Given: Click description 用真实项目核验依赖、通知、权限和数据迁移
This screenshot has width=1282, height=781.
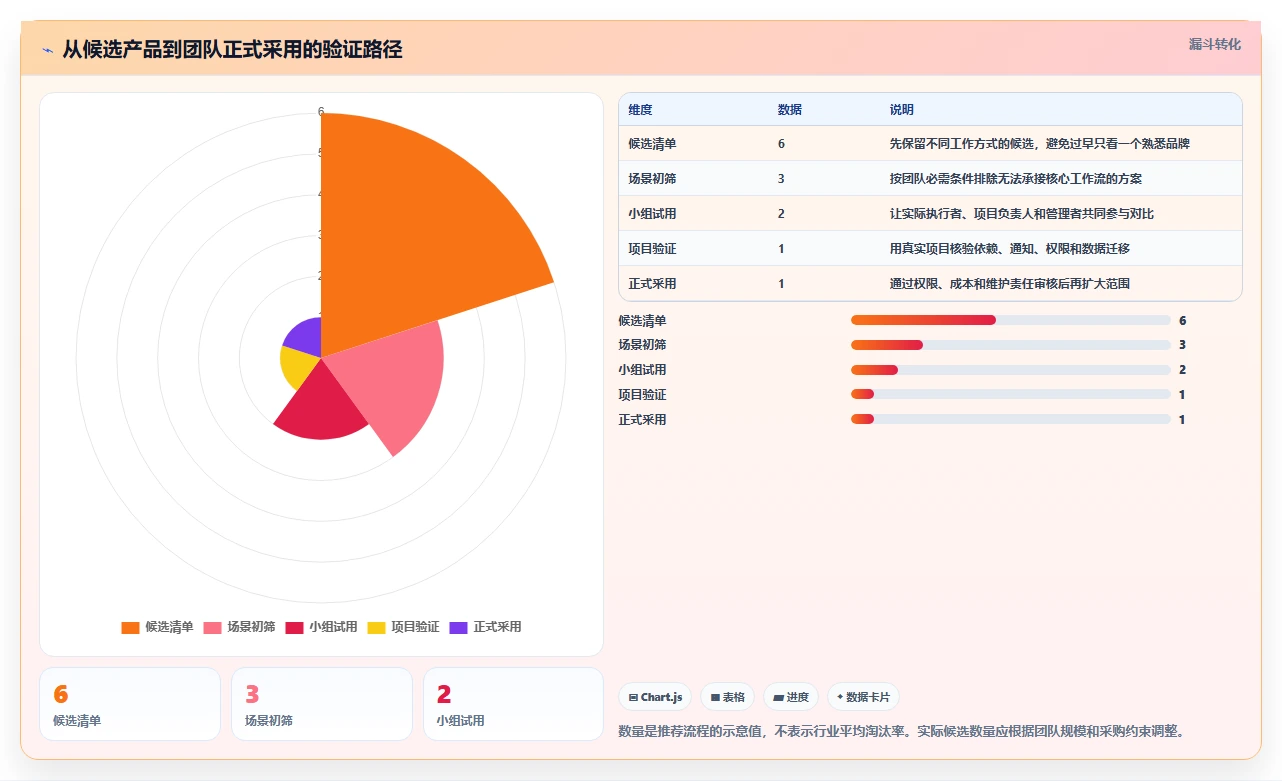Looking at the screenshot, I should (1010, 249).
